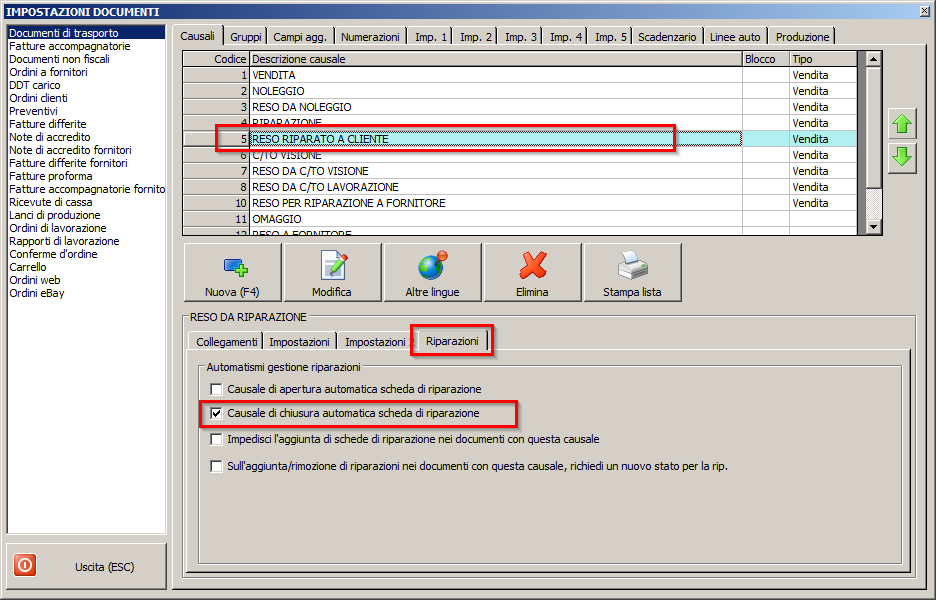Screen dimensions: 936x600
Task: Move causale down with green arrow
Action: (x=902, y=158)
